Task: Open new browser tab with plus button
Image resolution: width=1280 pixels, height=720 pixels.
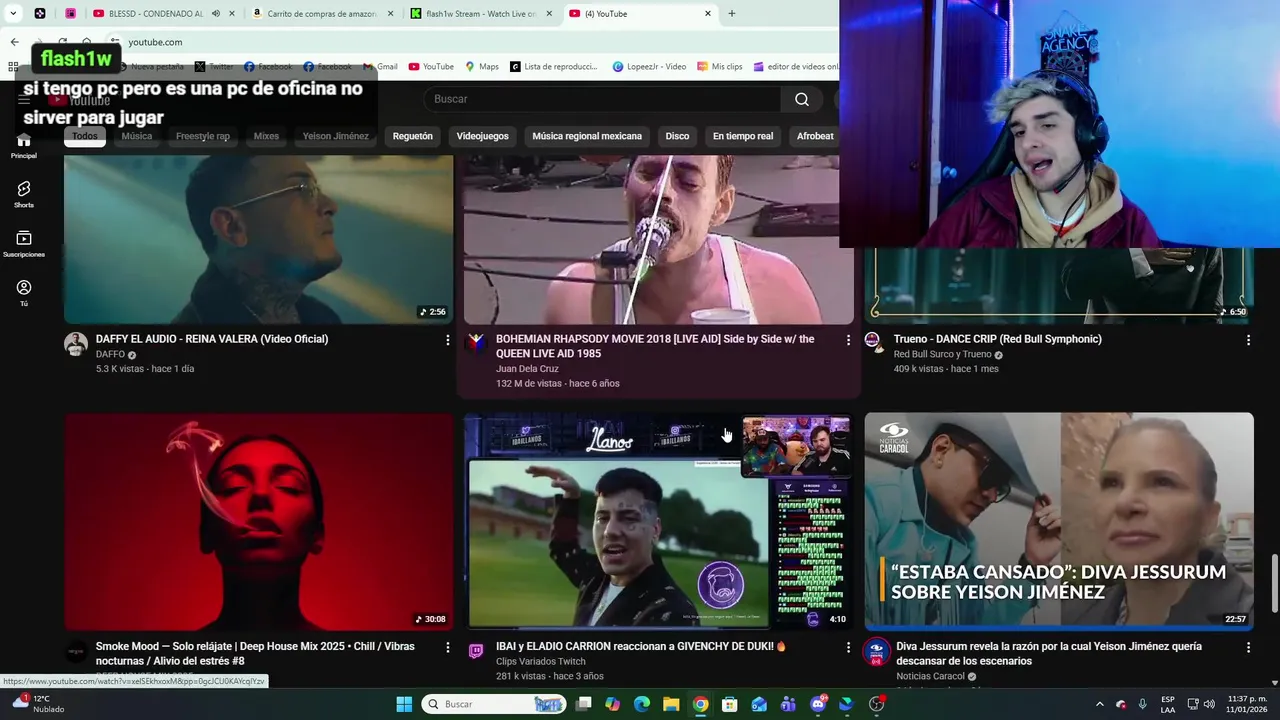Action: coord(731,14)
